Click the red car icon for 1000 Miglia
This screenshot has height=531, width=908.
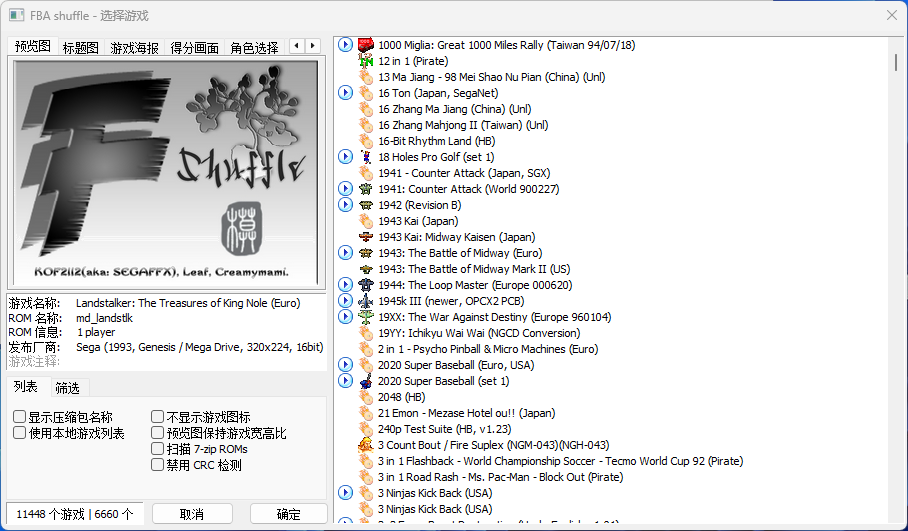(x=366, y=45)
